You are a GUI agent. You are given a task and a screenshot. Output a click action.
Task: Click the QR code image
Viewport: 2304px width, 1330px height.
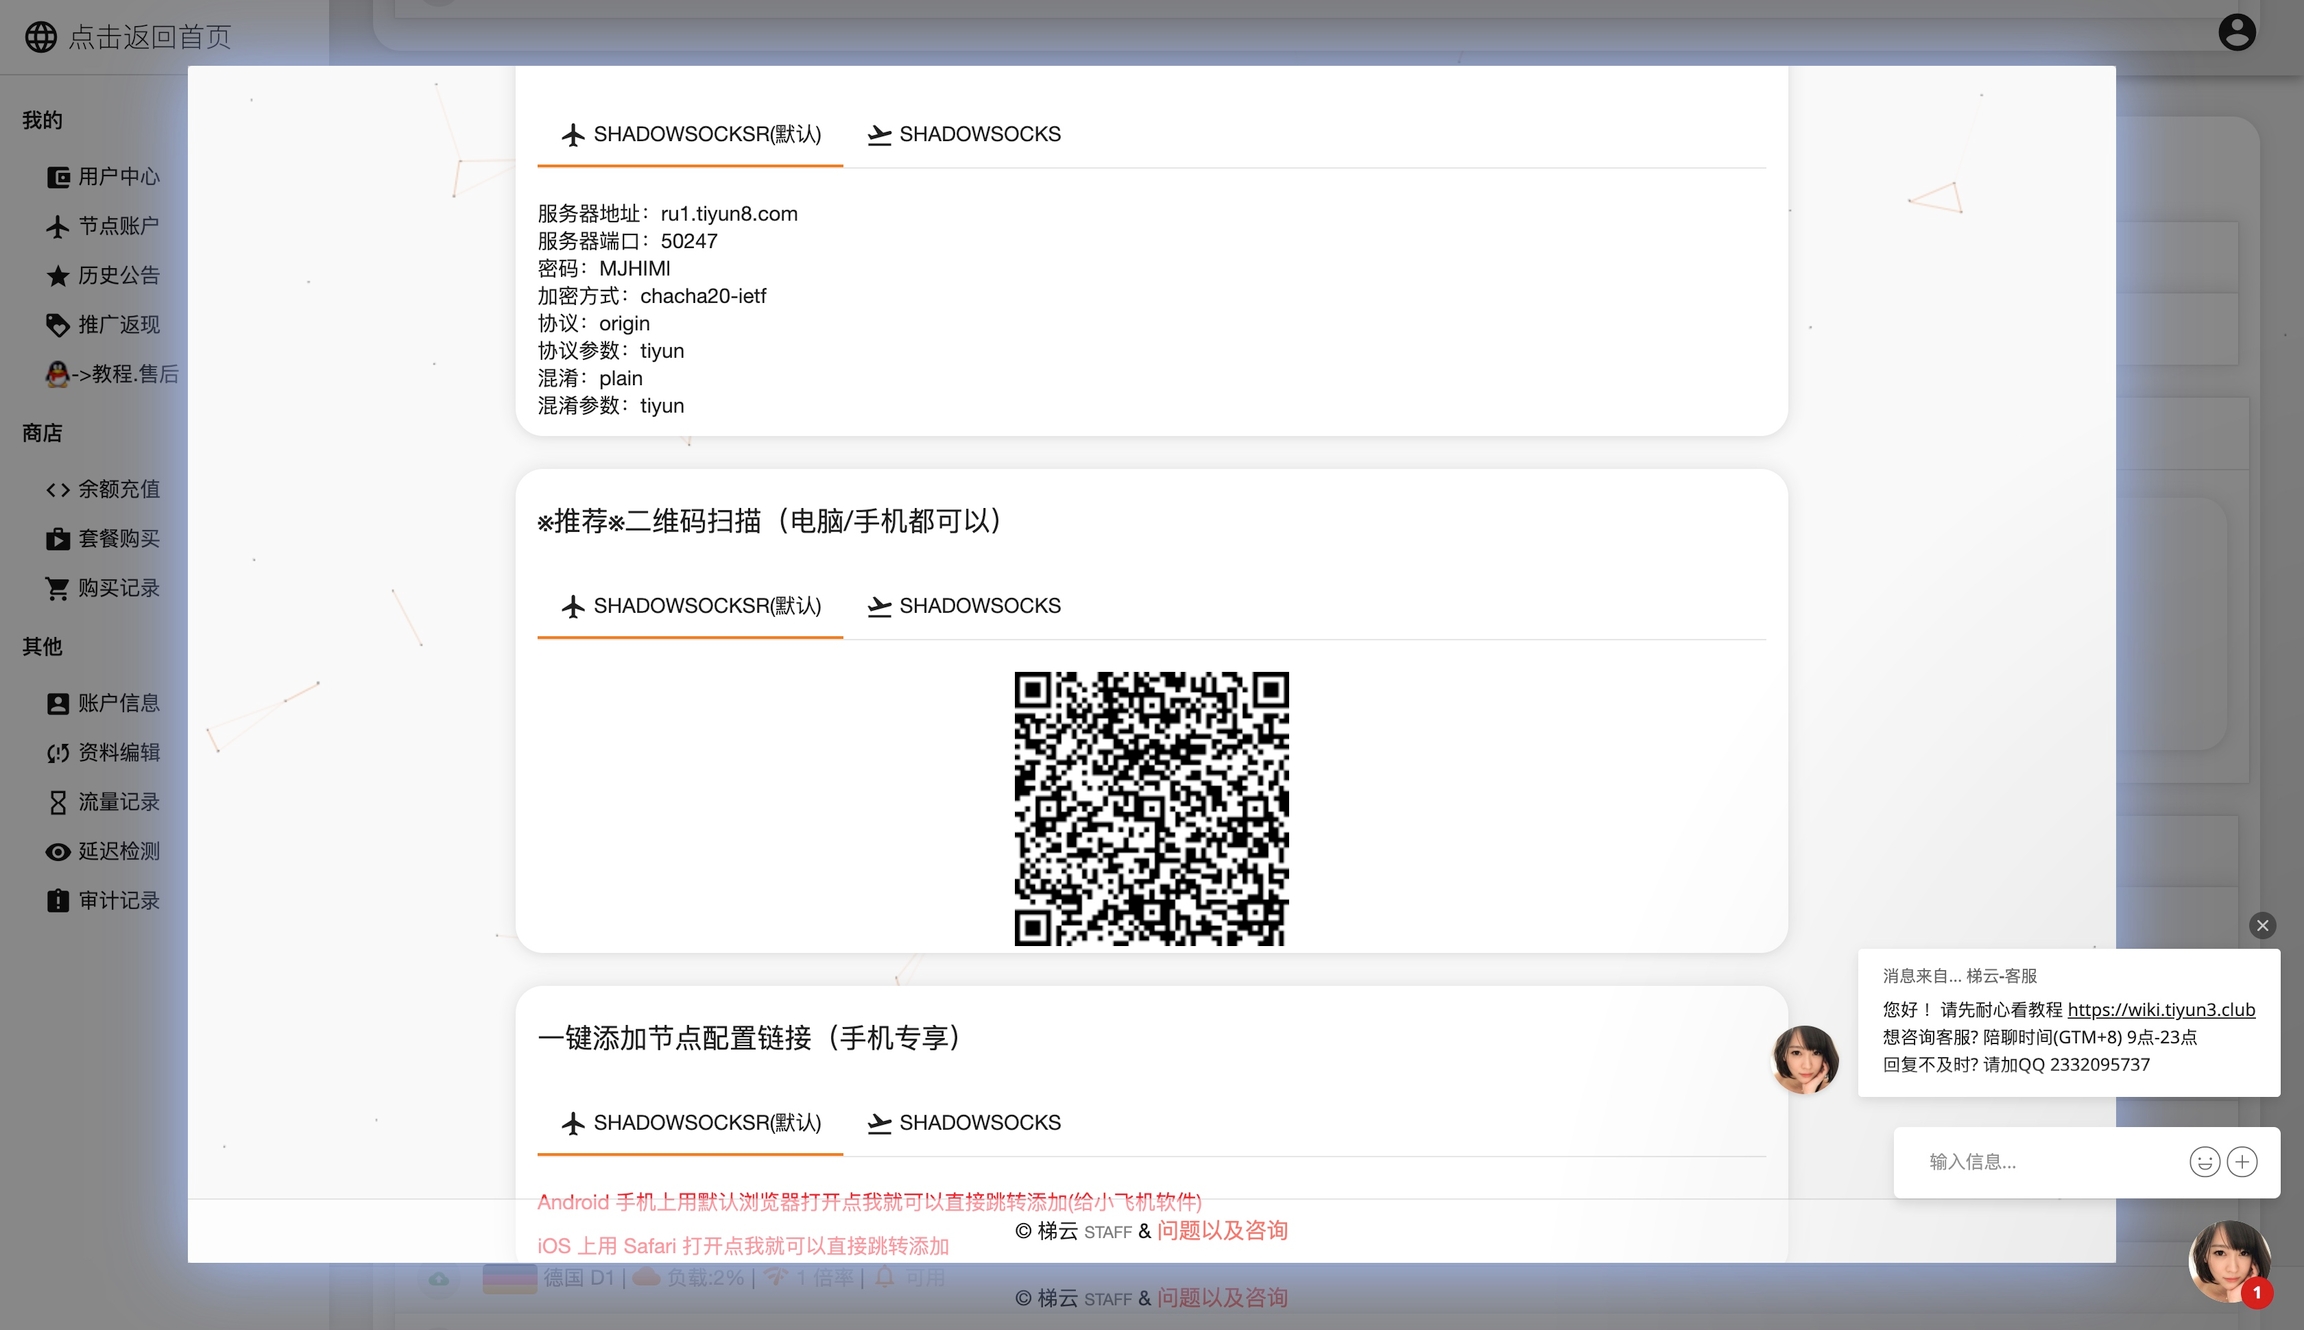1151,808
